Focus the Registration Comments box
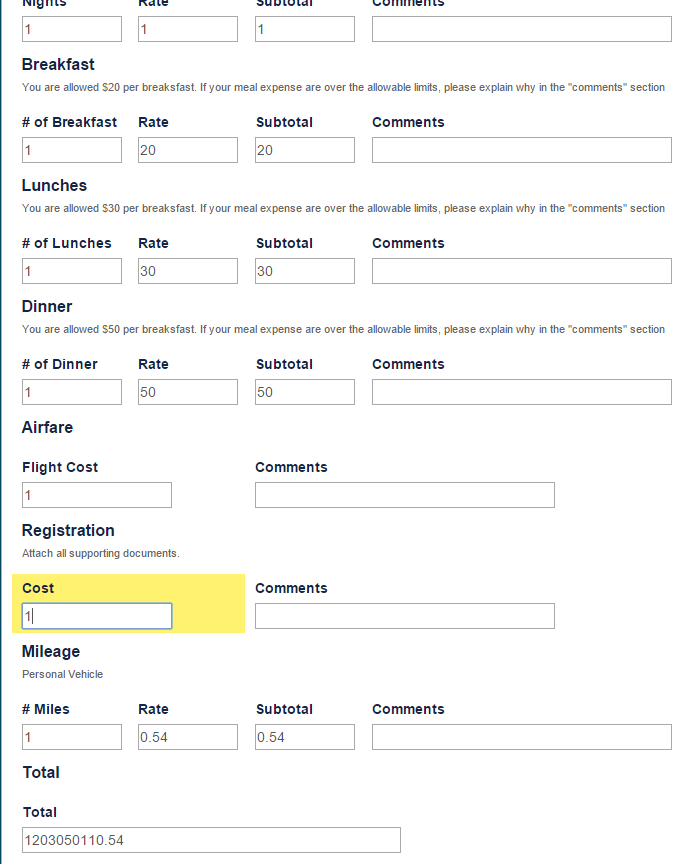Image resolution: width=688 pixels, height=864 pixels. [404, 616]
